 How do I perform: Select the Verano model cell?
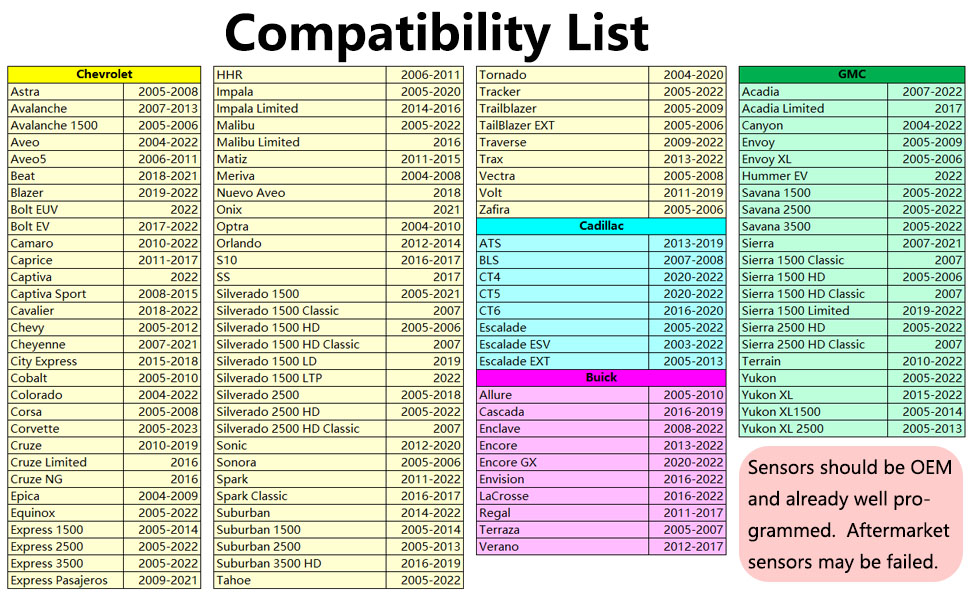click(x=563, y=547)
